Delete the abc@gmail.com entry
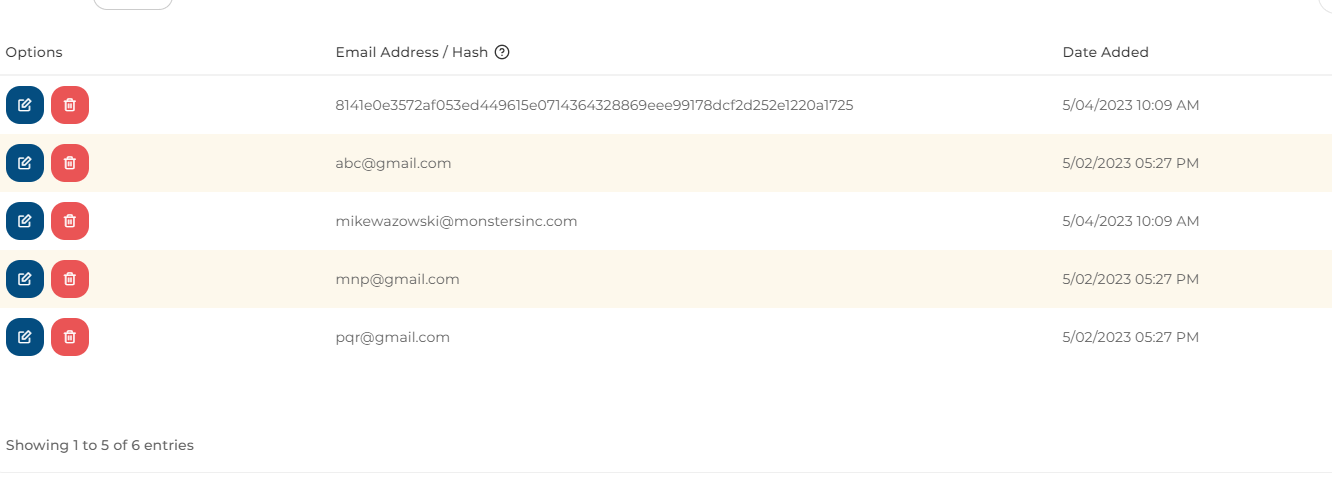This screenshot has width=1332, height=496. [x=70, y=163]
